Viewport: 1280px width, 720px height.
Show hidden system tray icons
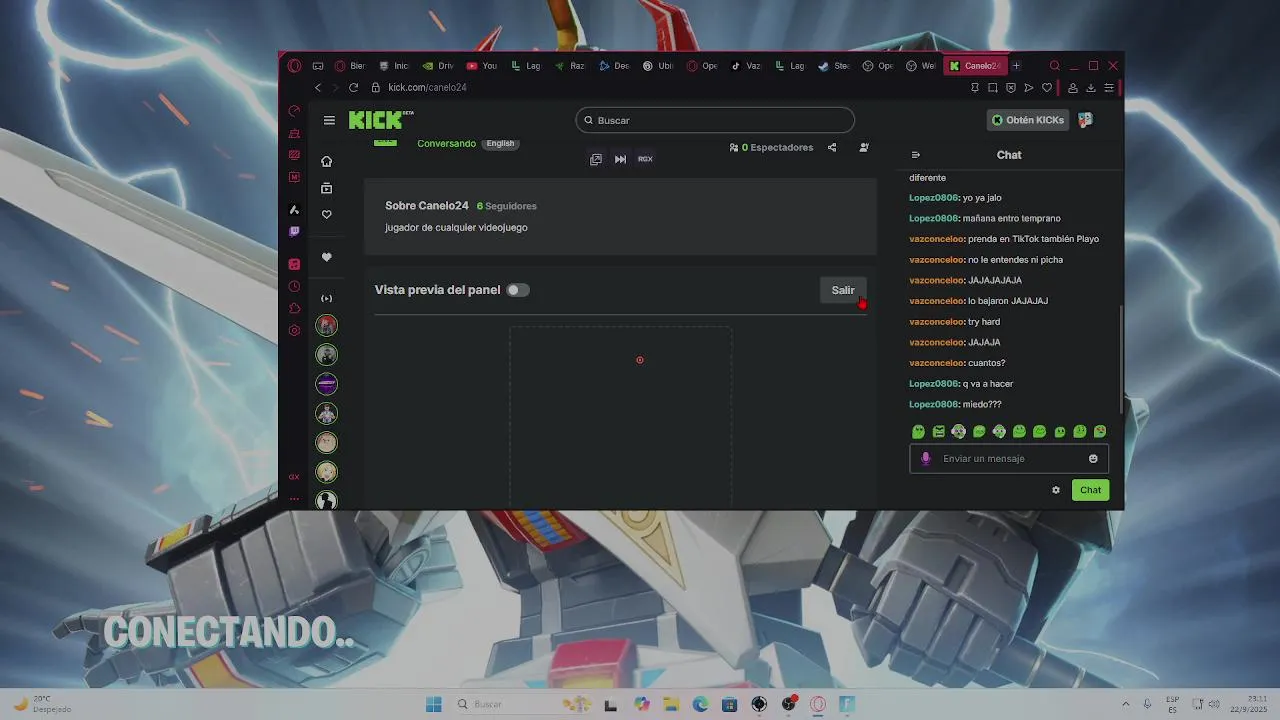[1125, 704]
